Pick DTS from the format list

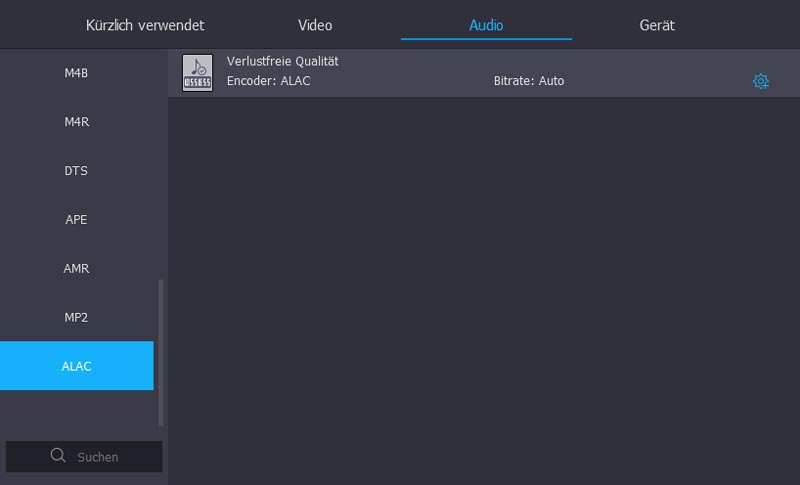[77, 171]
